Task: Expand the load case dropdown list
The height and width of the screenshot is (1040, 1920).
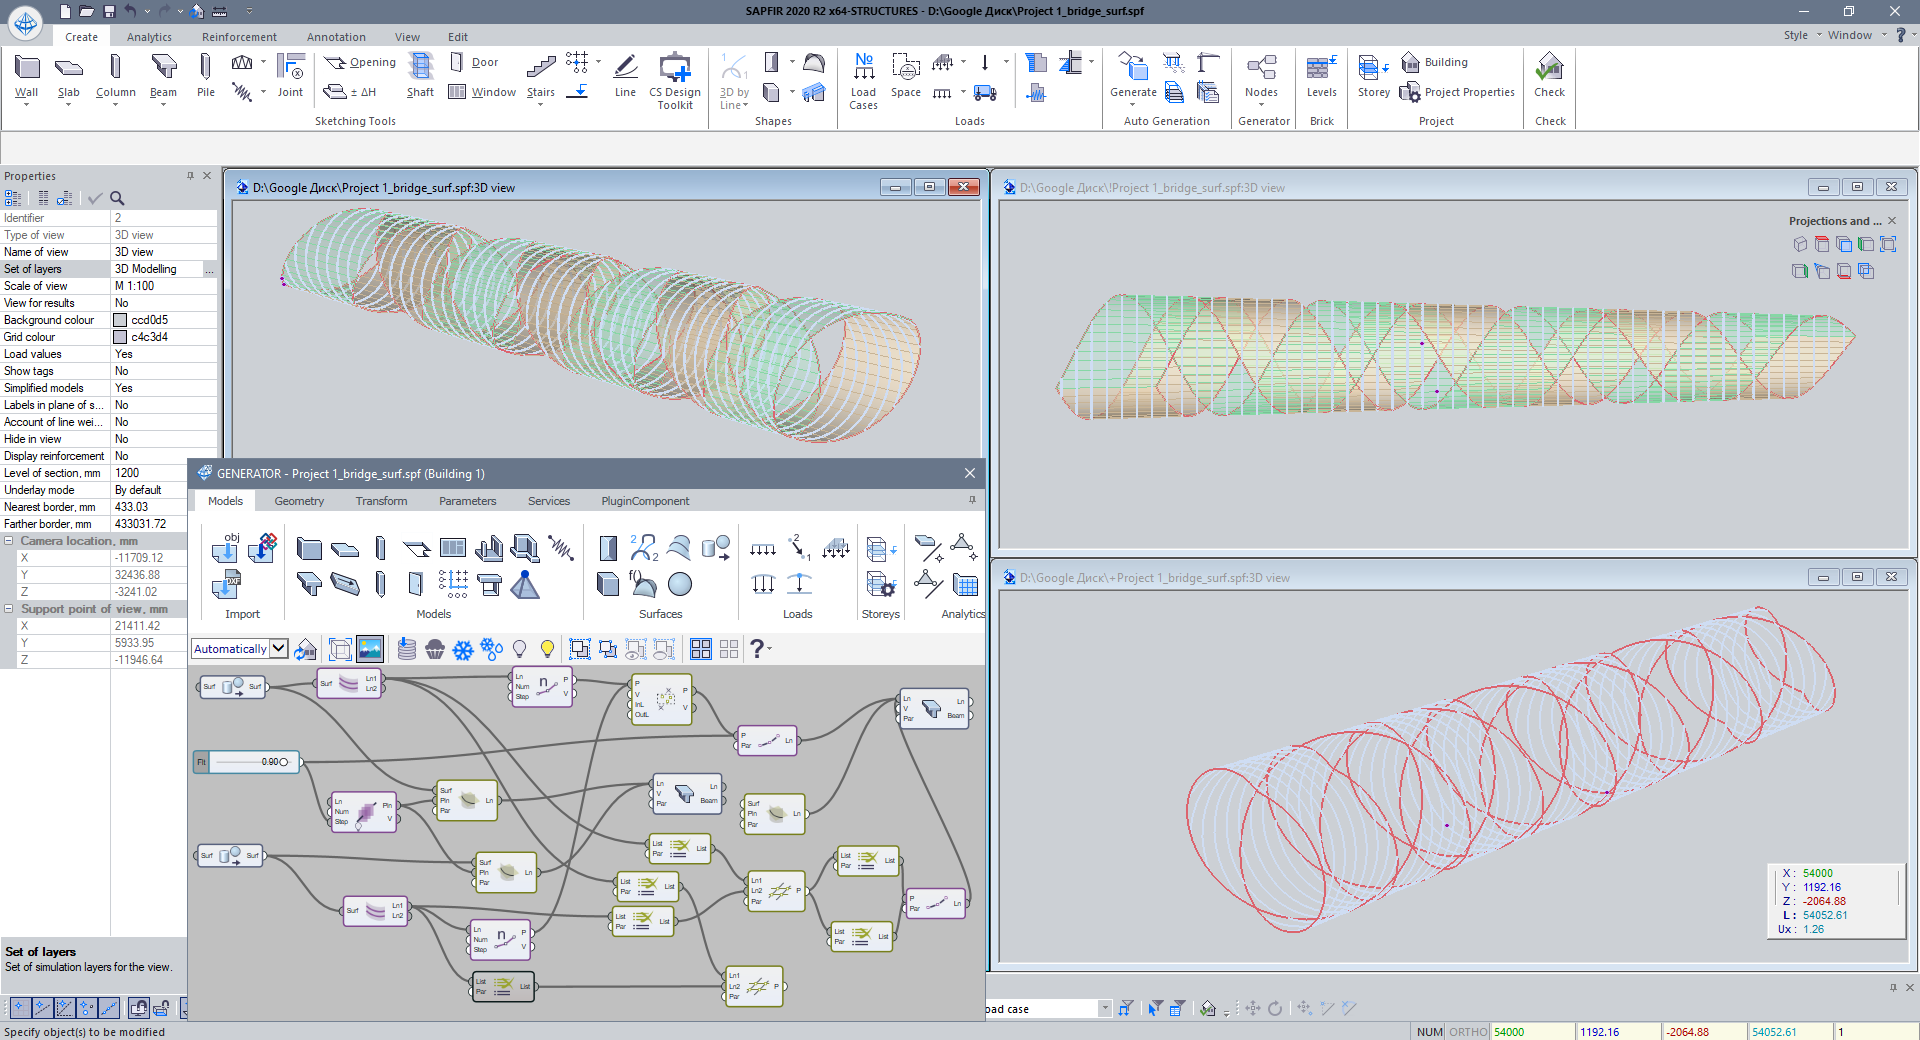Action: (x=1105, y=1009)
